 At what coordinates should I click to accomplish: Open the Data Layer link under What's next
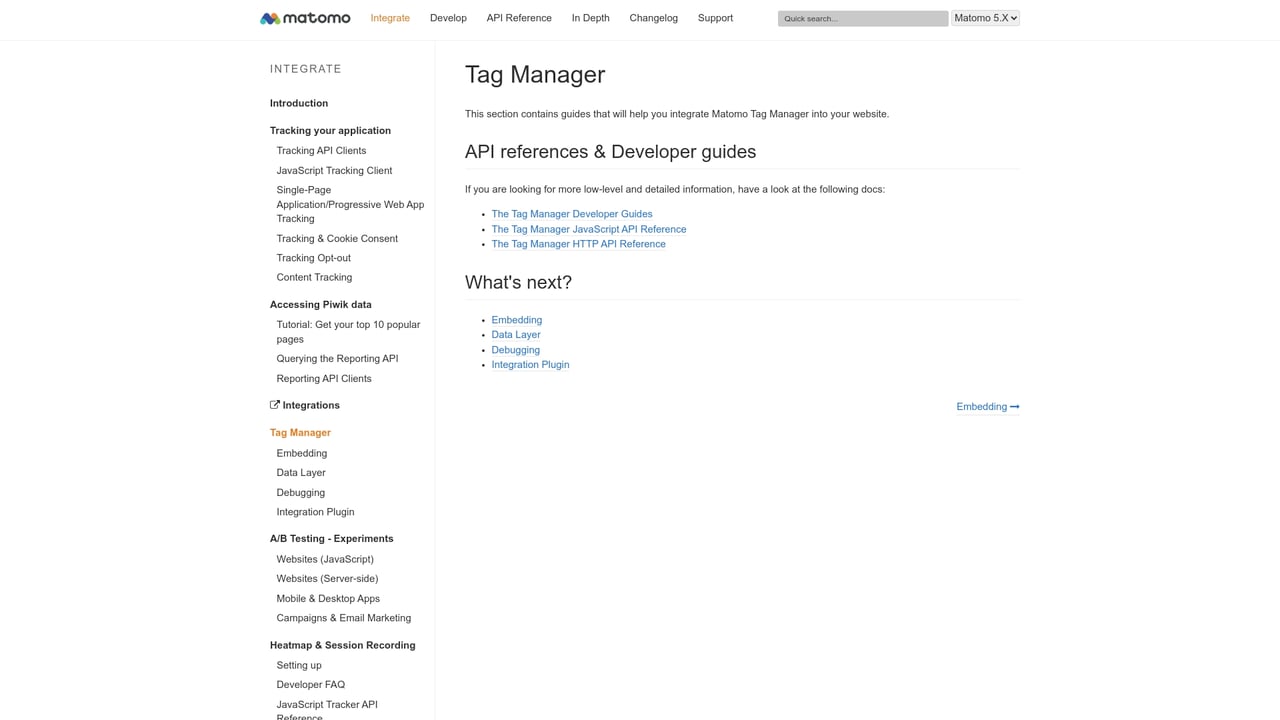click(x=515, y=334)
